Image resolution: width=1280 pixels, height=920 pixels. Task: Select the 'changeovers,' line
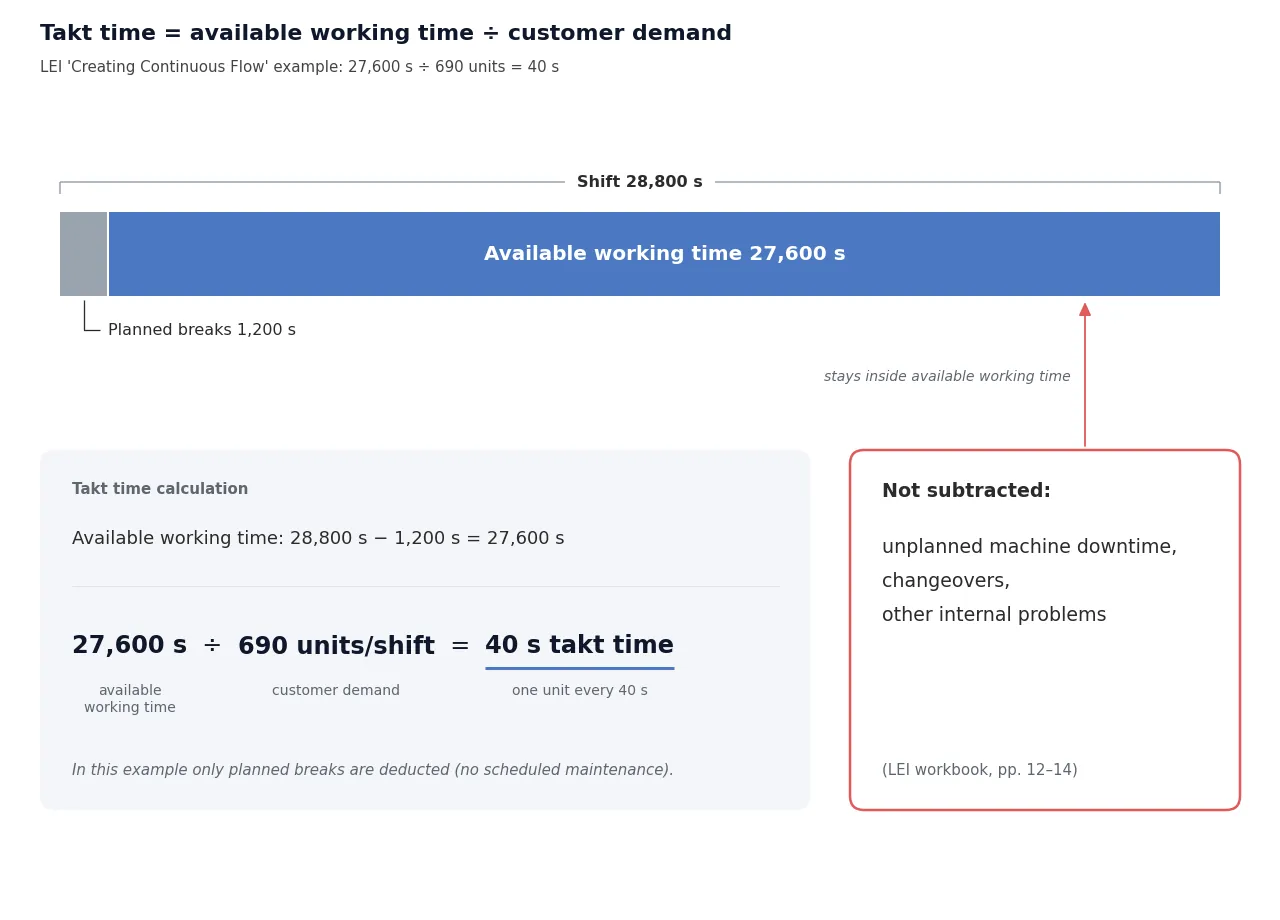[946, 581]
